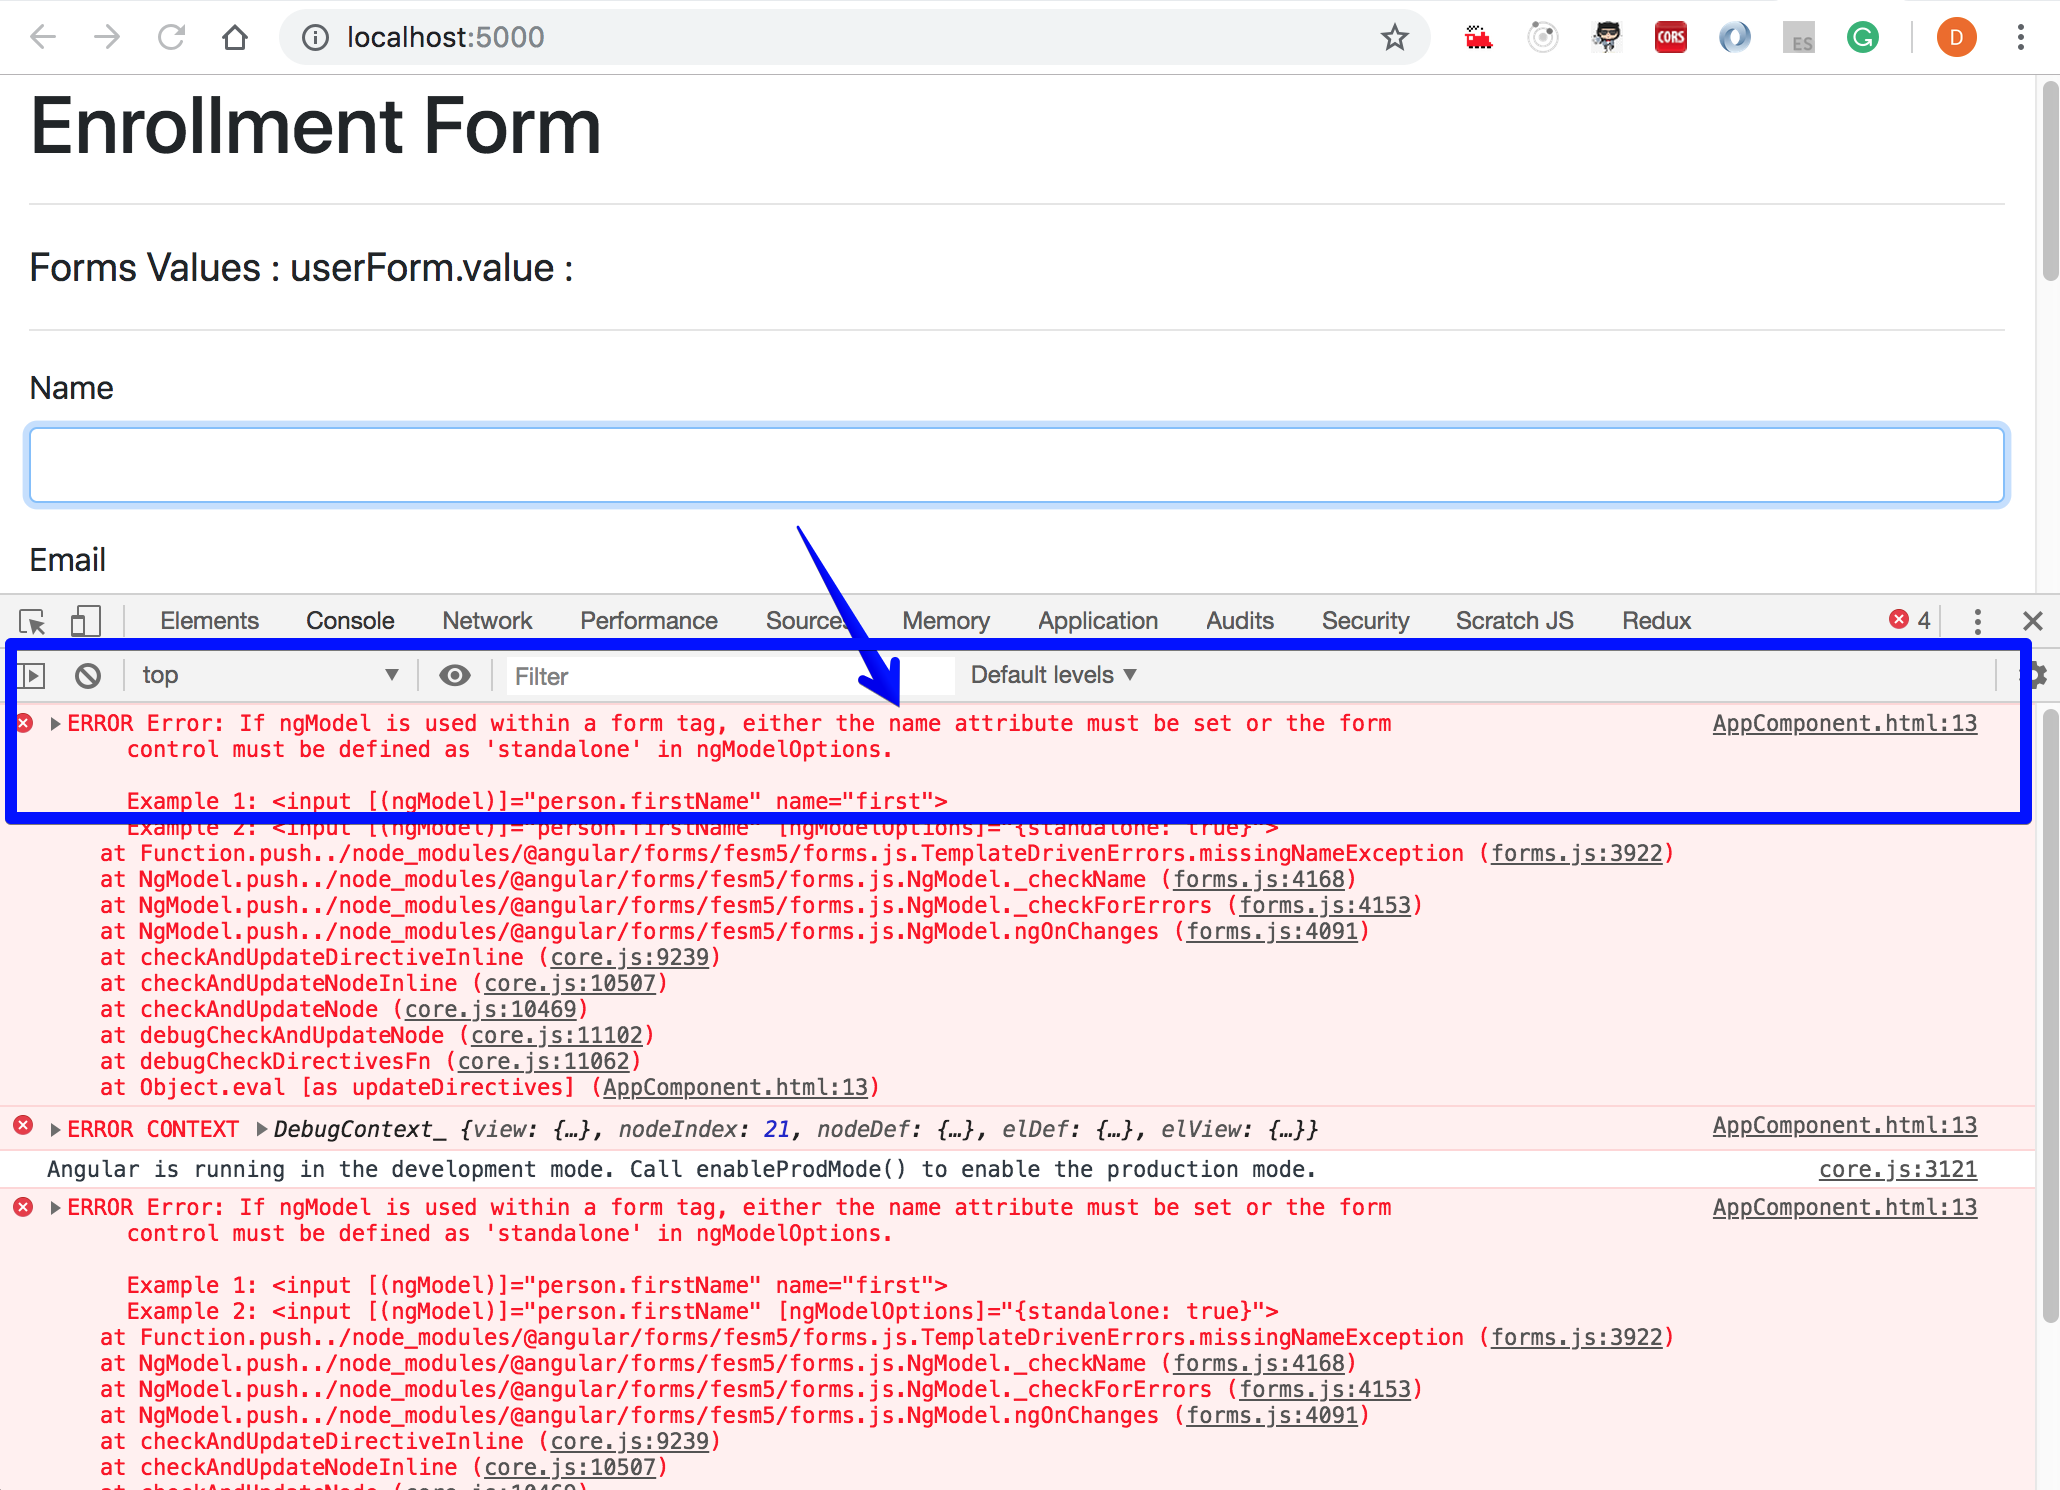This screenshot has height=1490, width=2060.
Task: Toggle the console sidebar panel
Action: pos(32,676)
